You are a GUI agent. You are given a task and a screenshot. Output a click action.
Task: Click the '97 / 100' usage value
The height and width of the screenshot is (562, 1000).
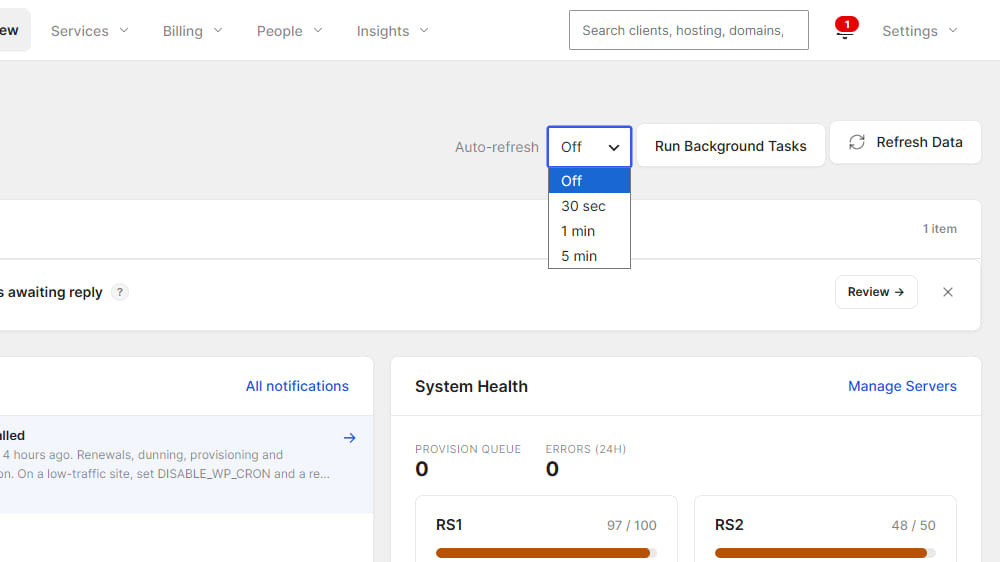pos(631,525)
